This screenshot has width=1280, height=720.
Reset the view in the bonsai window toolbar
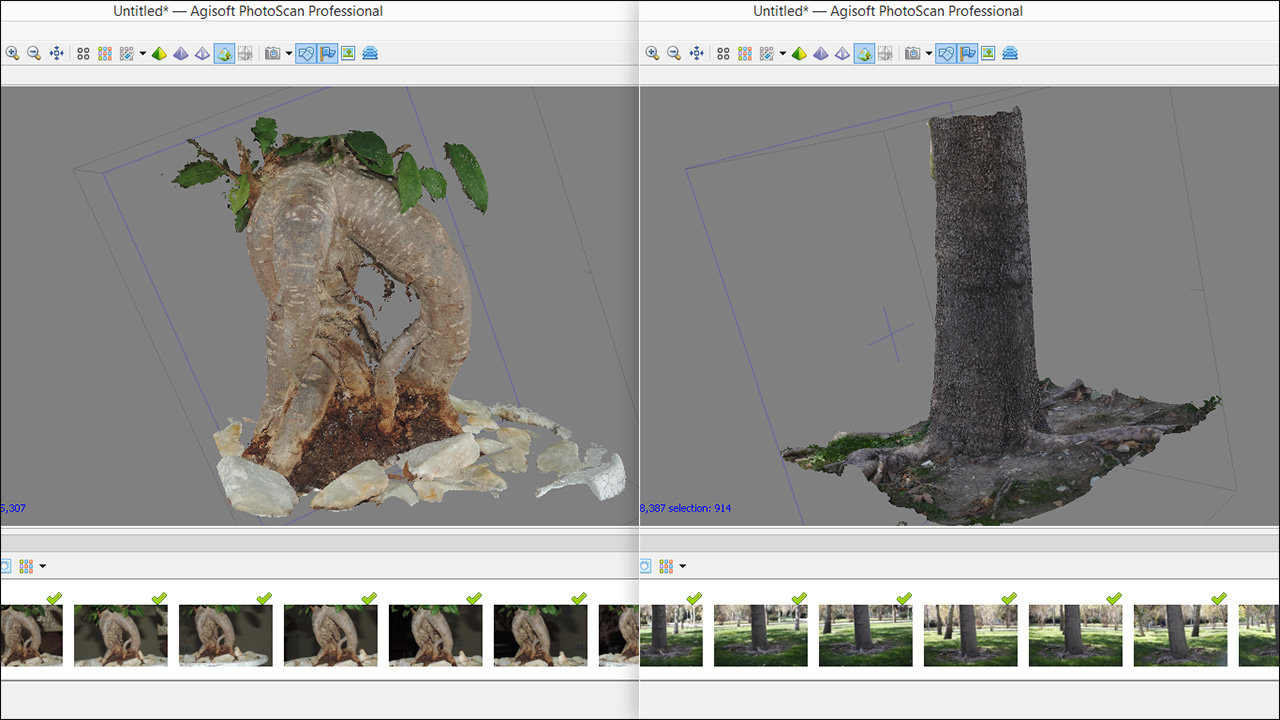(x=56, y=54)
